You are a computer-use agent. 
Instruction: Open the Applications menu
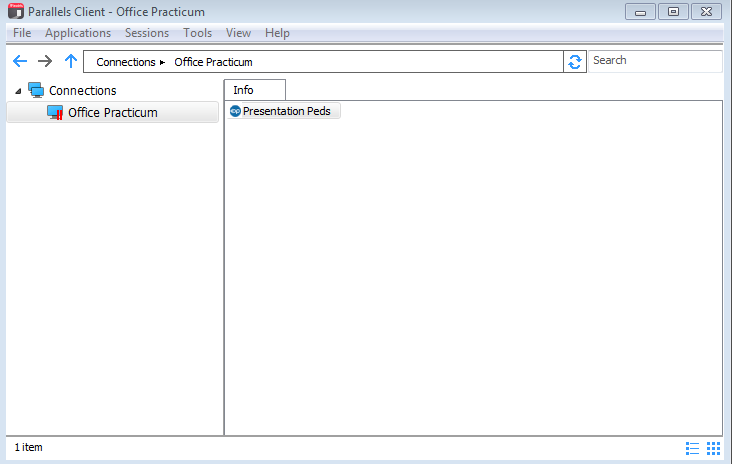pos(78,33)
